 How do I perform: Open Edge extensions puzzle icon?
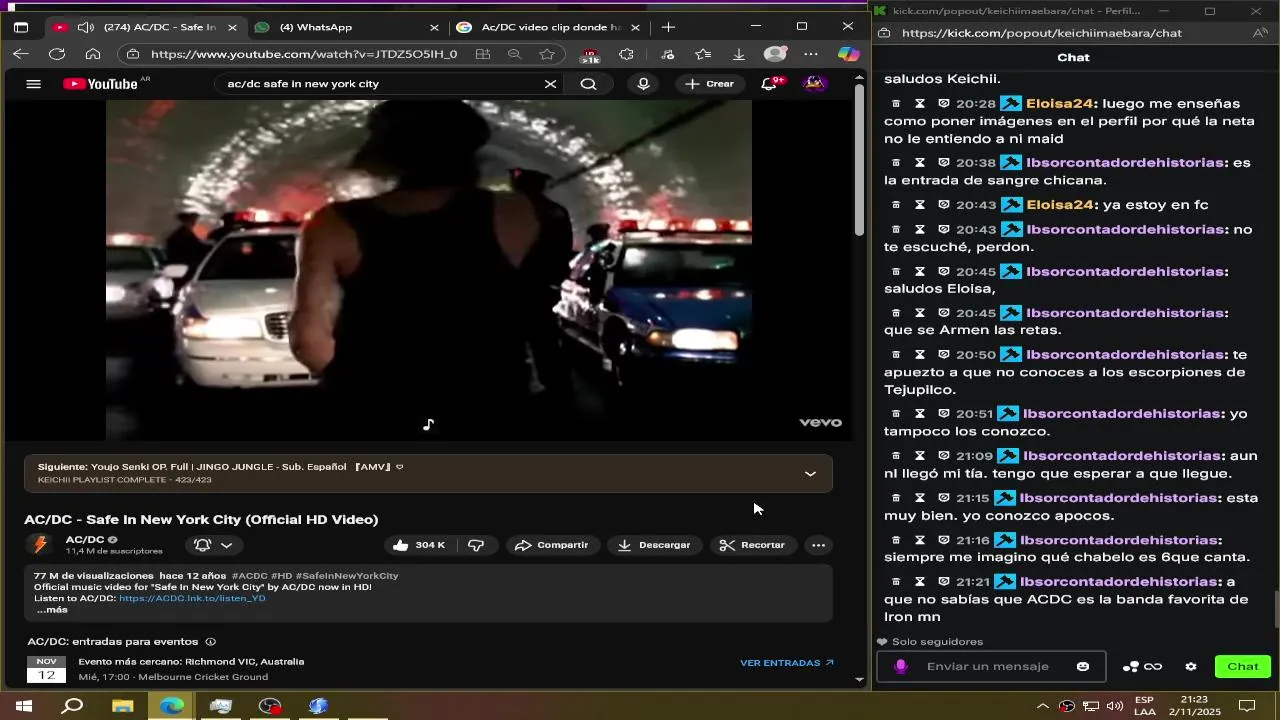tap(626, 54)
